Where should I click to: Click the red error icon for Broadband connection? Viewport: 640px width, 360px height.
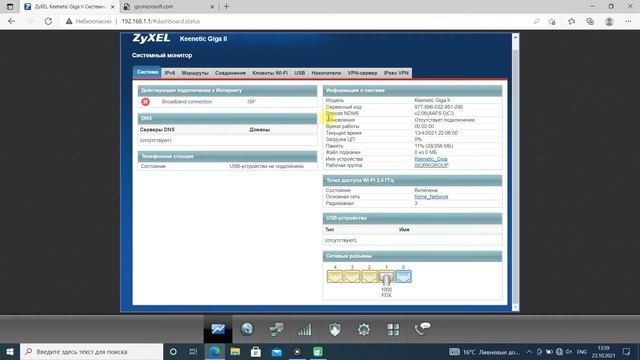pos(145,102)
